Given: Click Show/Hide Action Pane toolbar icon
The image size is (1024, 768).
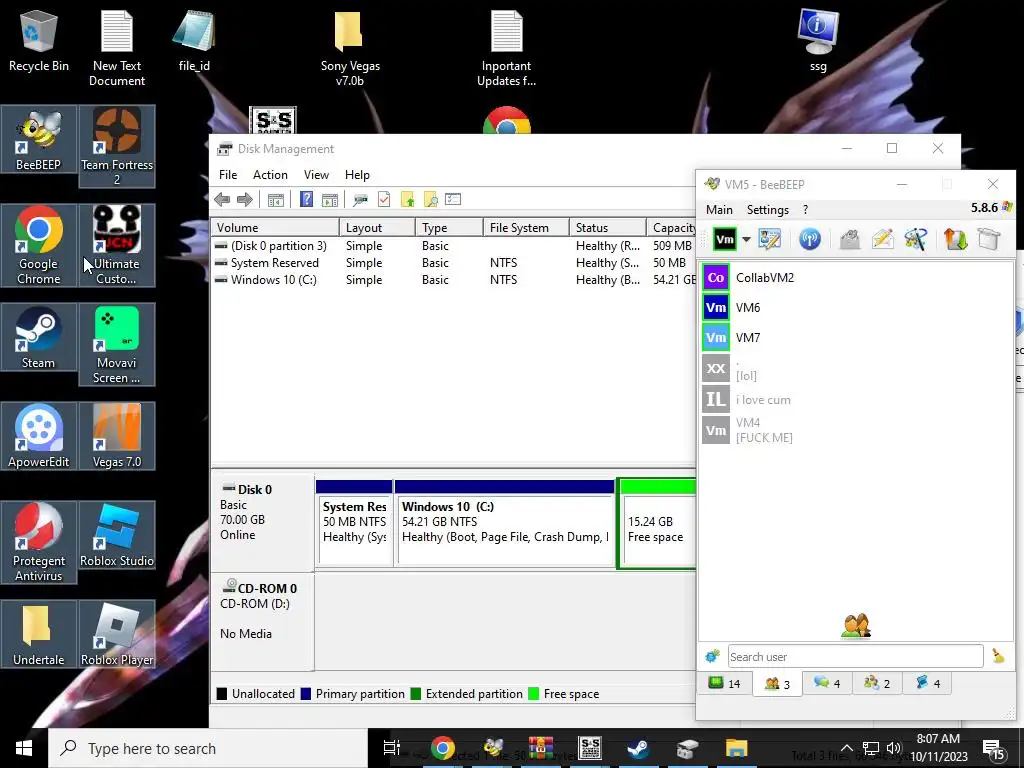Looking at the screenshot, I should pyautogui.click(x=330, y=200).
